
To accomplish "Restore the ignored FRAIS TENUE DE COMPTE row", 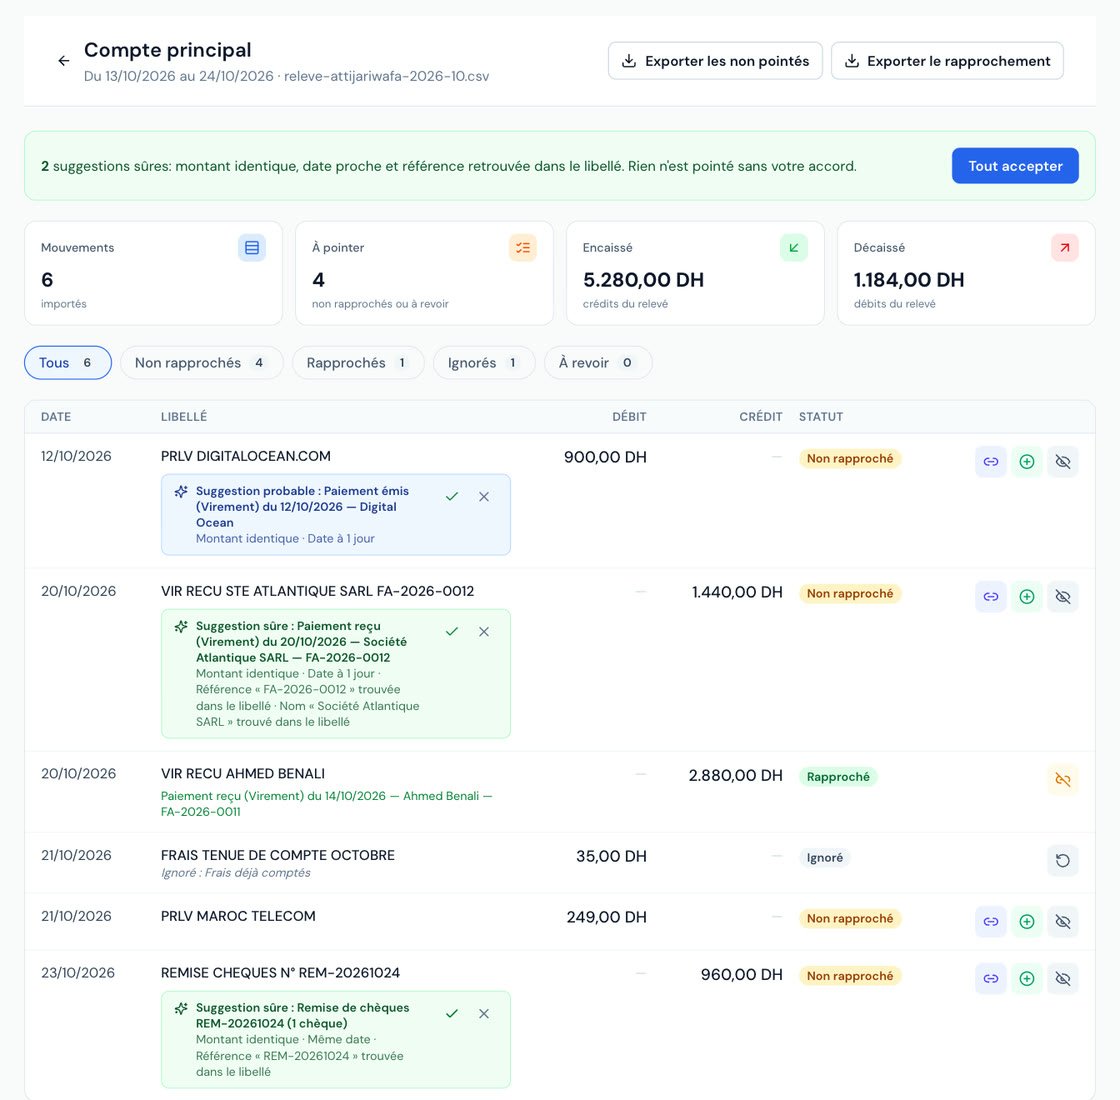I will tap(1063, 861).
